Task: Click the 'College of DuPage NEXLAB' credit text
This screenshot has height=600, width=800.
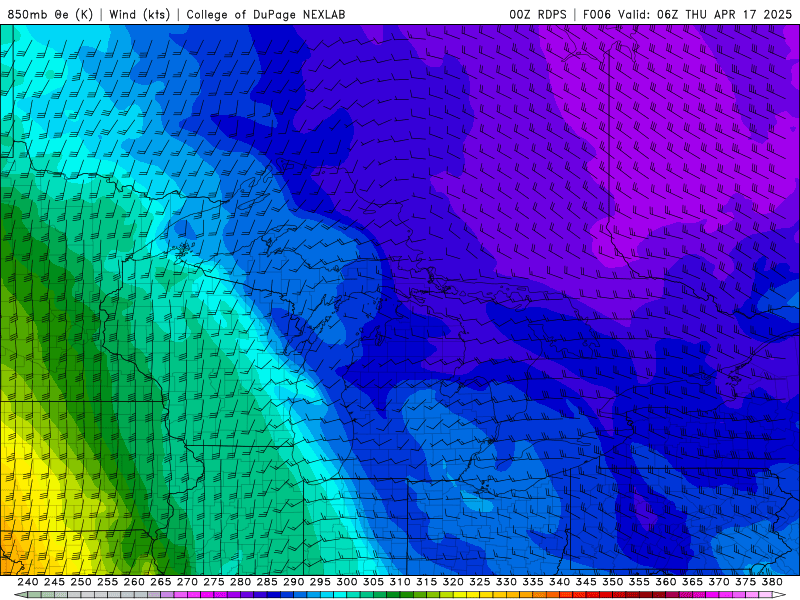Action: (266, 14)
